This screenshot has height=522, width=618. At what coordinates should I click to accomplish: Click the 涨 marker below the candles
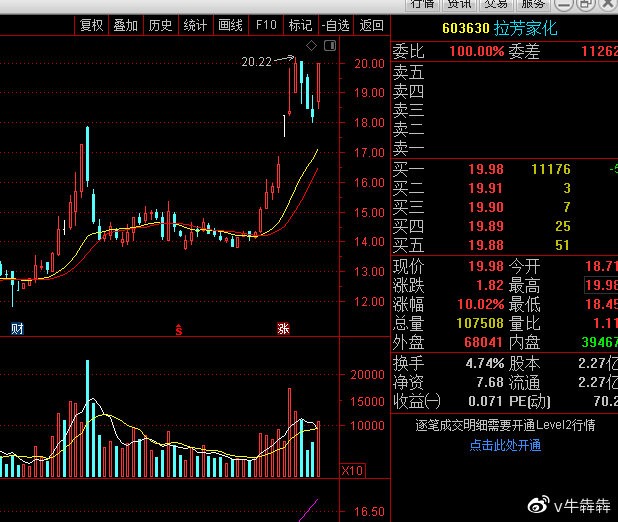[x=283, y=328]
